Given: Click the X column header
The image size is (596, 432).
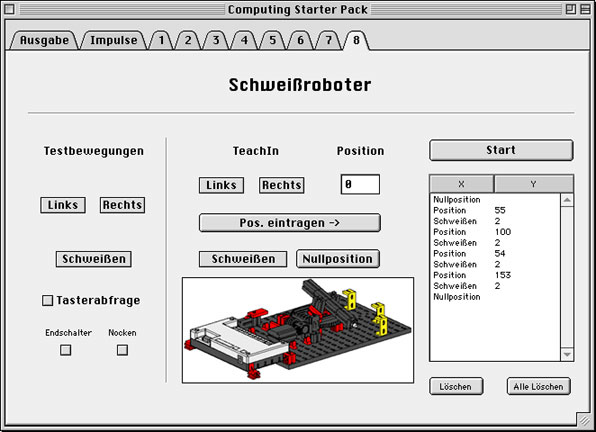Looking at the screenshot, I should tap(461, 184).
